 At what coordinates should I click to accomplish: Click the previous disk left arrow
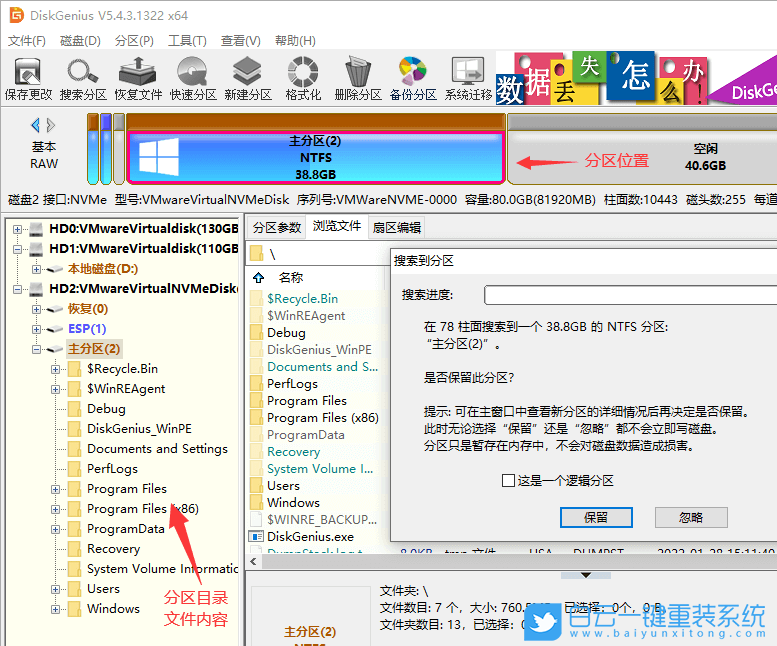[x=36, y=125]
